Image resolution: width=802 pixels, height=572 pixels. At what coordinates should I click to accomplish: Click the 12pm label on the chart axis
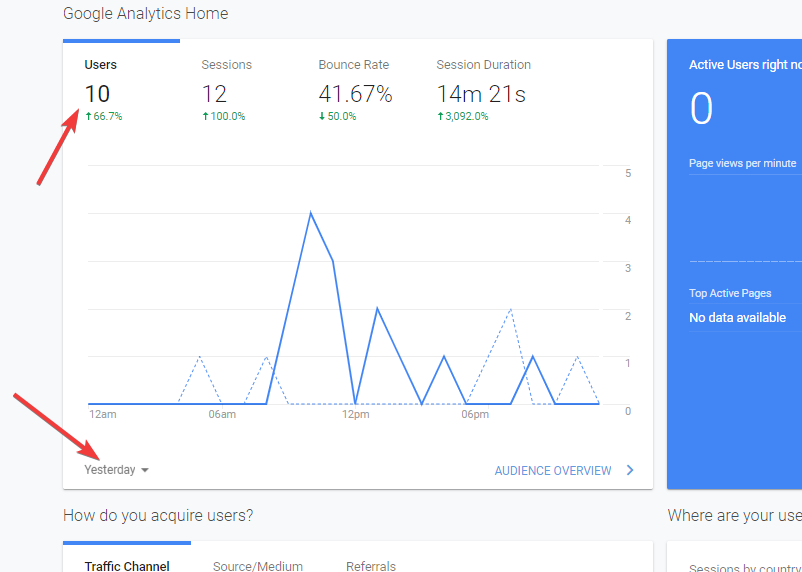(356, 415)
